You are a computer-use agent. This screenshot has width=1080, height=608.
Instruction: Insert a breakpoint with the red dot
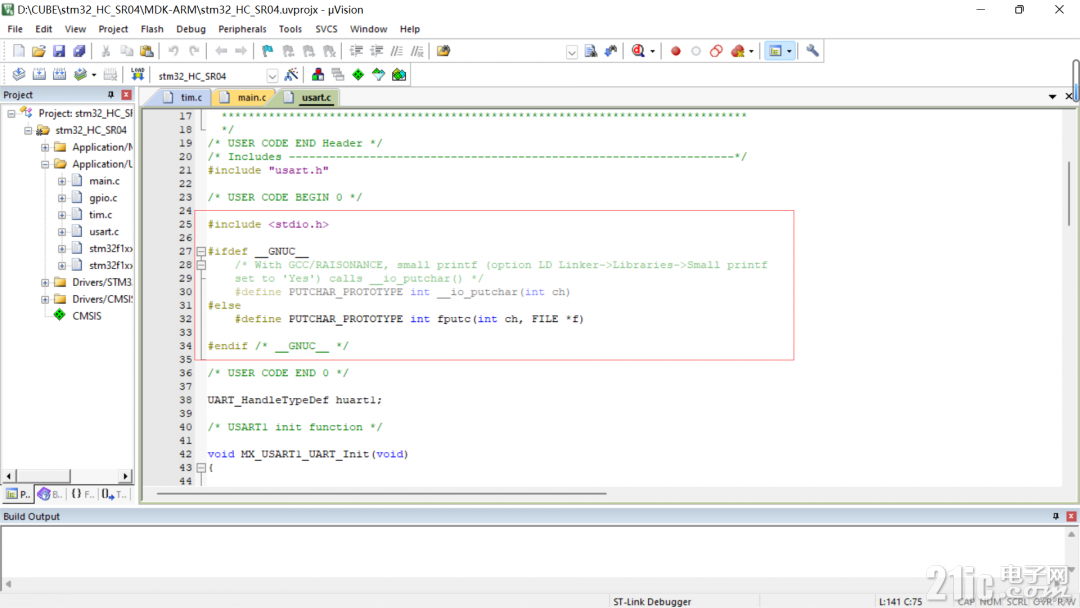676,51
